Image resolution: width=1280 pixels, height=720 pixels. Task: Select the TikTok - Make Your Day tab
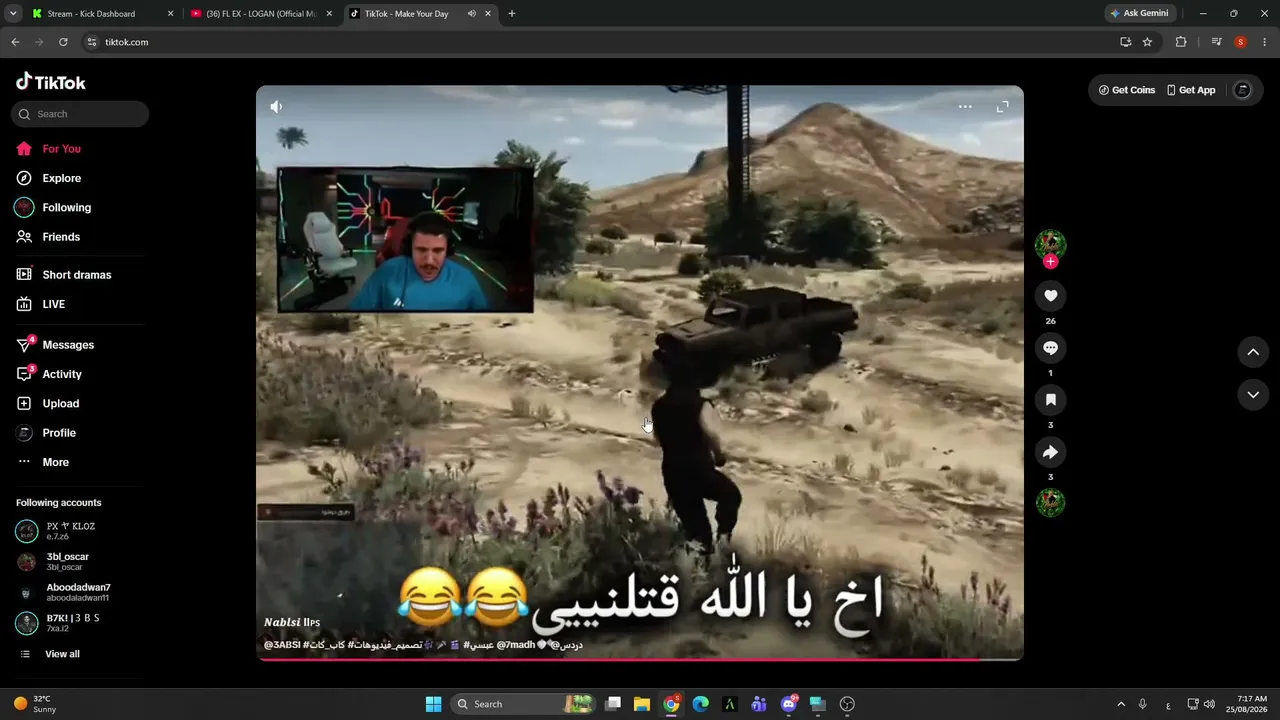(406, 14)
